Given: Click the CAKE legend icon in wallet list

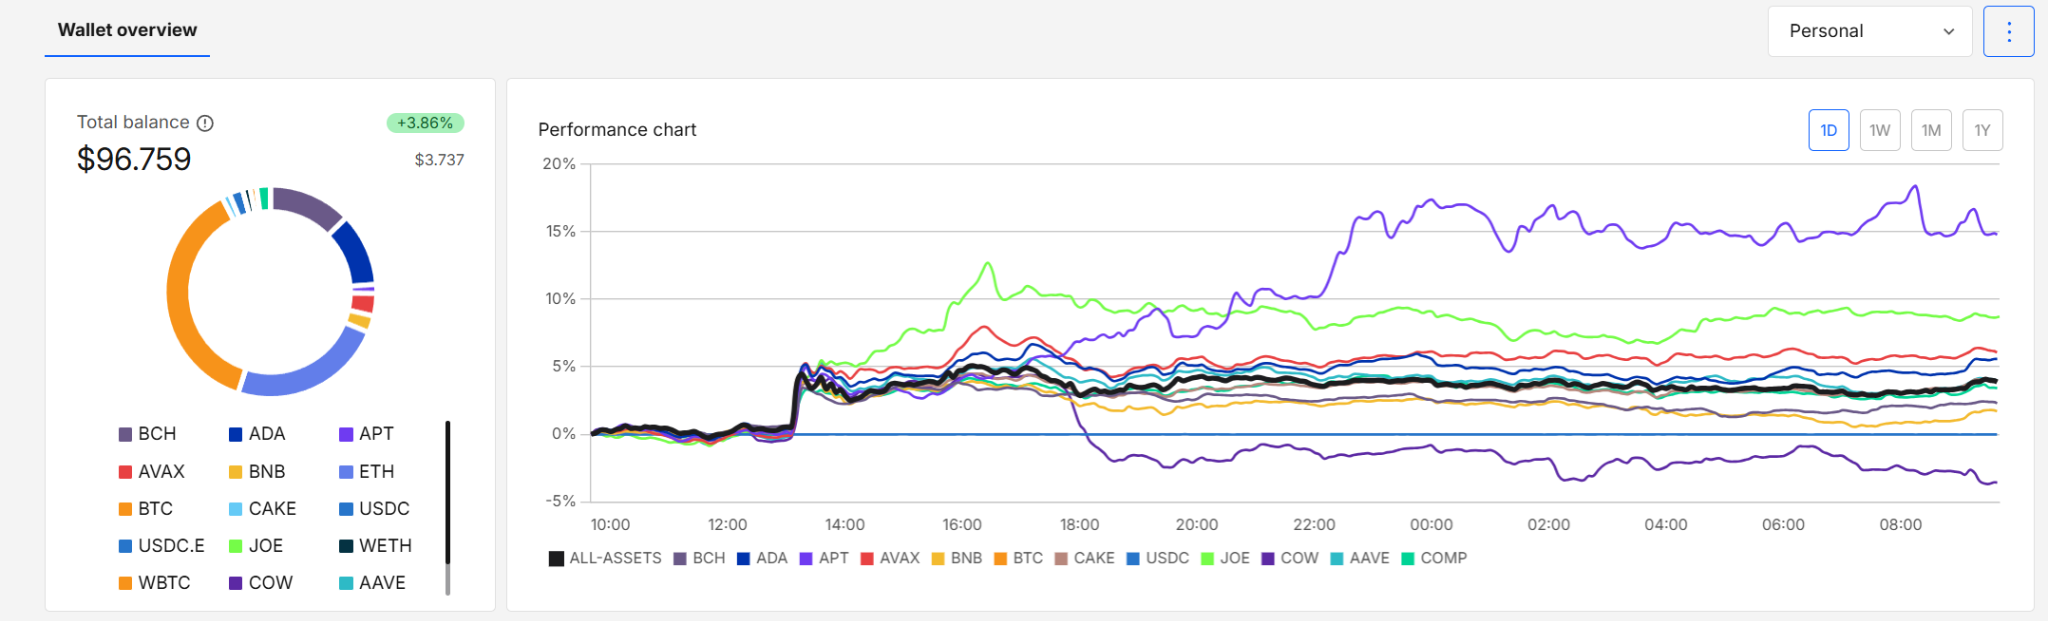Looking at the screenshot, I should 236,509.
